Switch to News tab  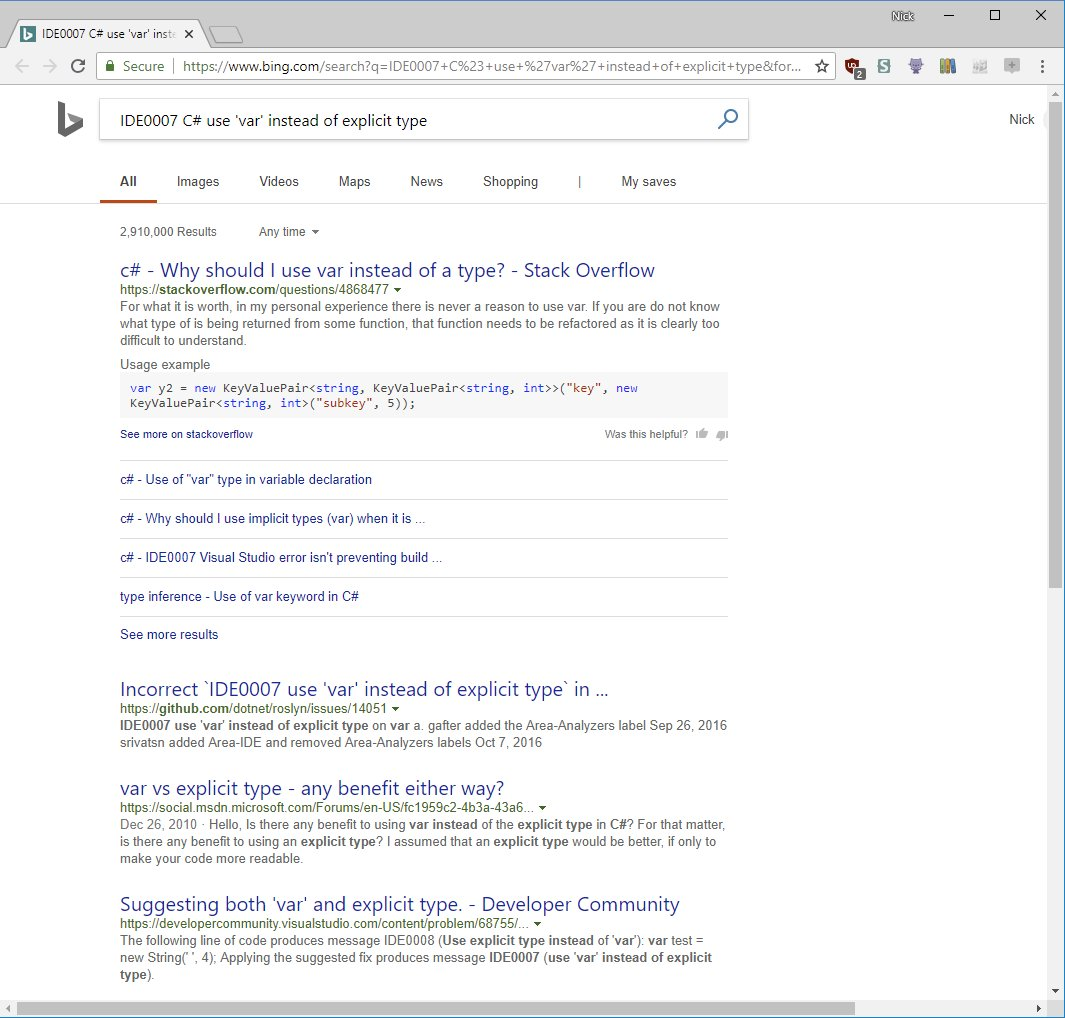[x=427, y=181]
